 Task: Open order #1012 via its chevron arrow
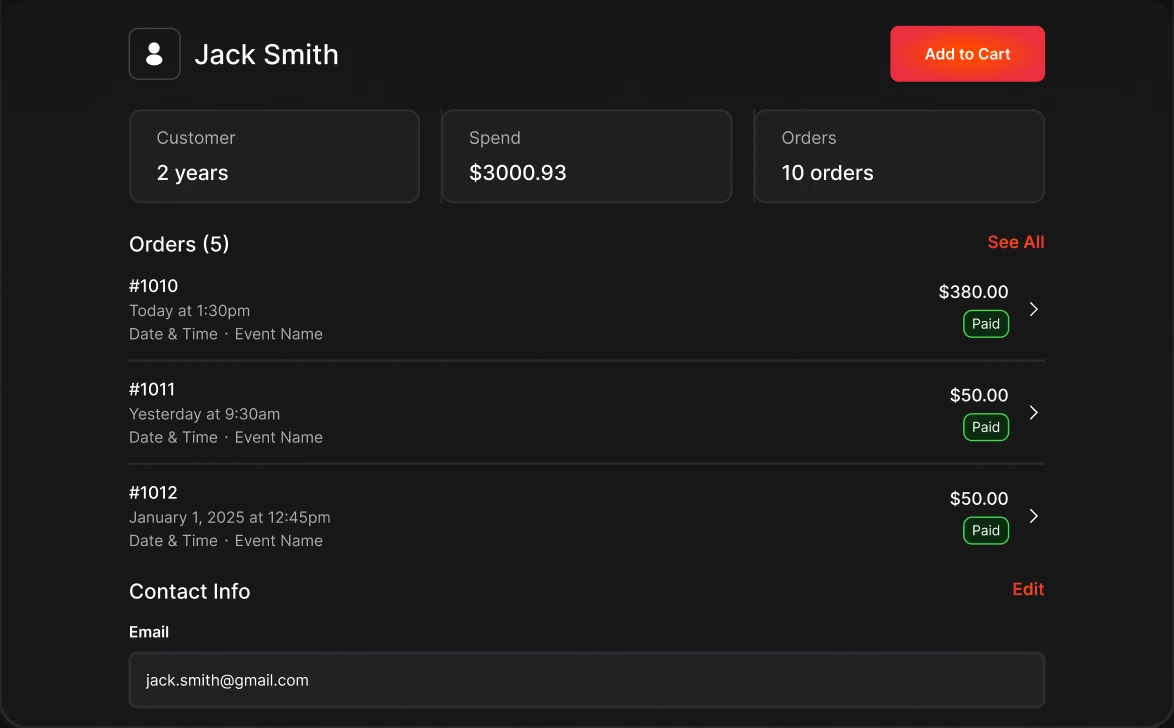point(1033,515)
